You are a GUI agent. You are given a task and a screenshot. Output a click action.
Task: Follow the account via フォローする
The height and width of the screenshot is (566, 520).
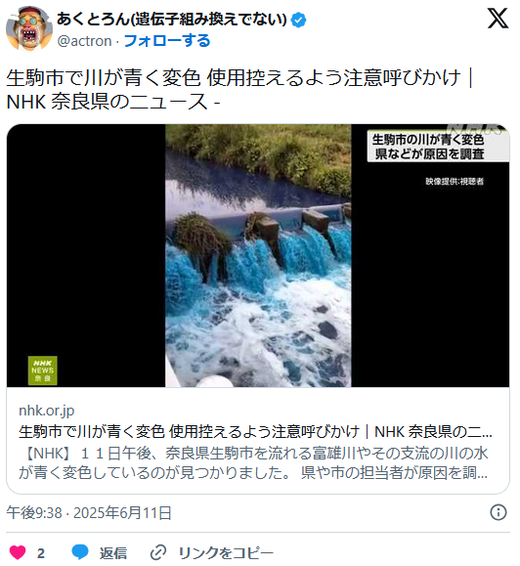pos(167,41)
